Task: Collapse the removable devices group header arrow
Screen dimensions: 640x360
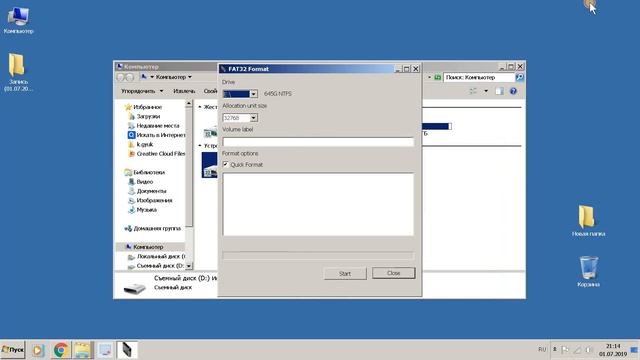Action: point(200,146)
